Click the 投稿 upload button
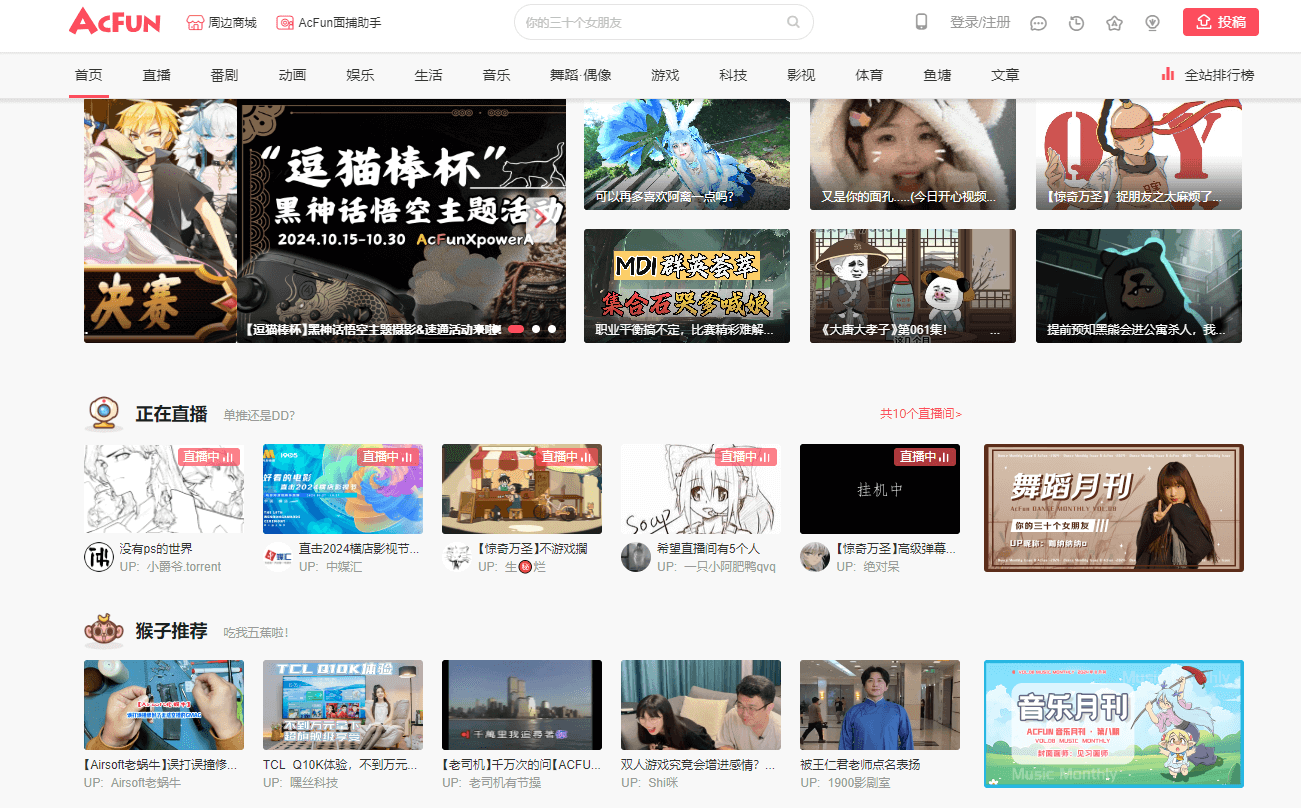The image size is (1301, 808). click(x=1220, y=22)
